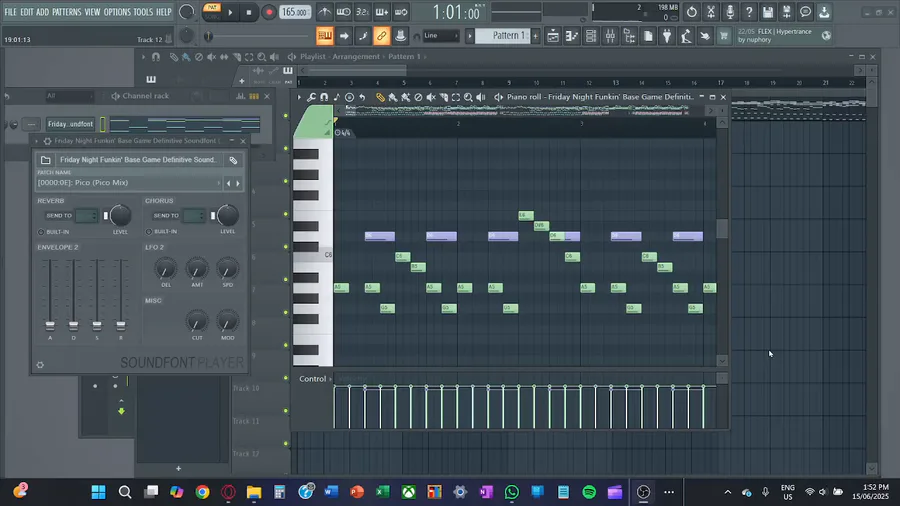
Task: Select the Piano roll select tool
Action: [456, 98]
